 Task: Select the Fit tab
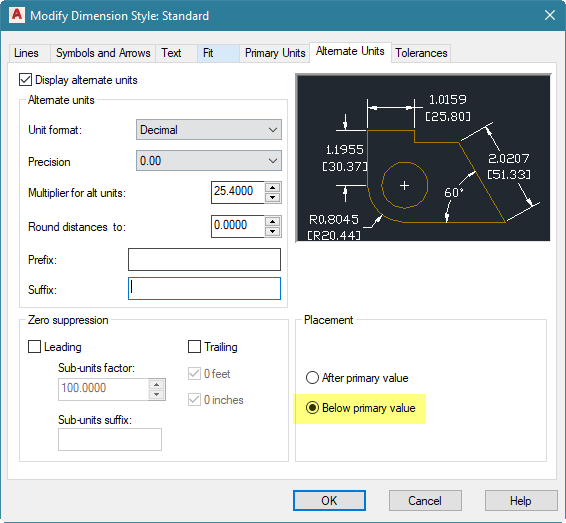click(218, 53)
